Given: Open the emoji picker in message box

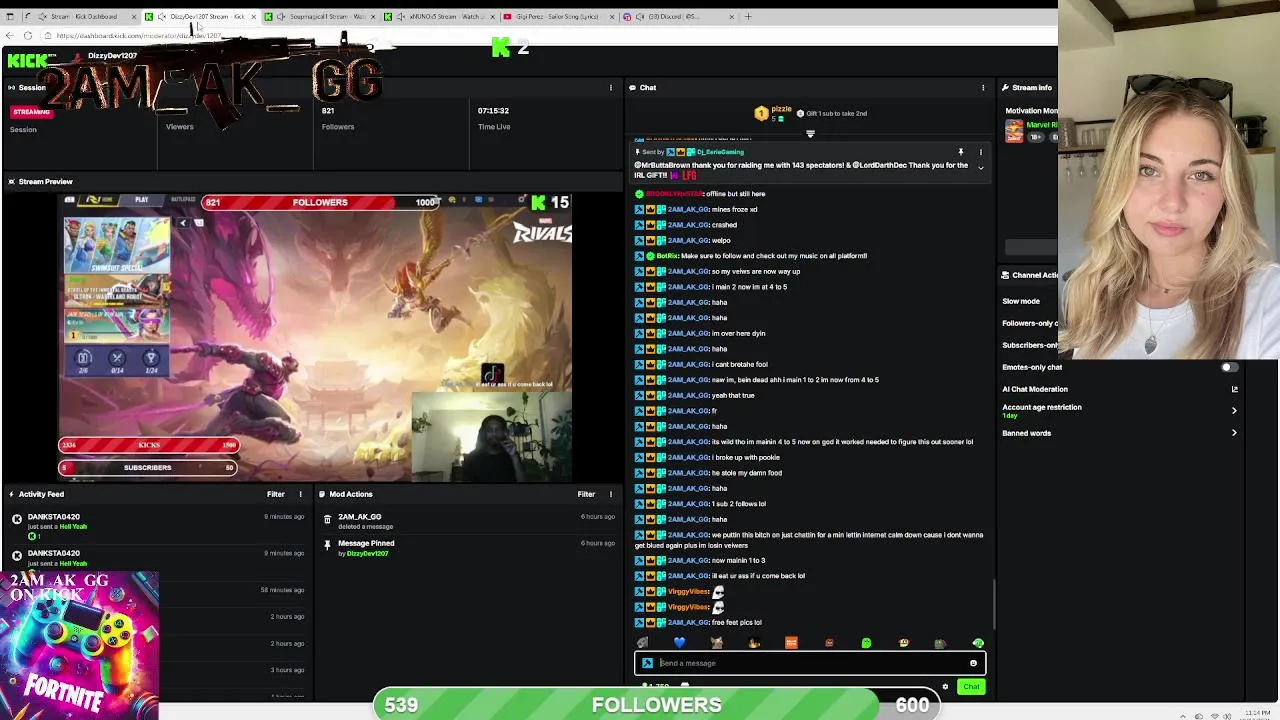Looking at the screenshot, I should pyautogui.click(x=973, y=663).
